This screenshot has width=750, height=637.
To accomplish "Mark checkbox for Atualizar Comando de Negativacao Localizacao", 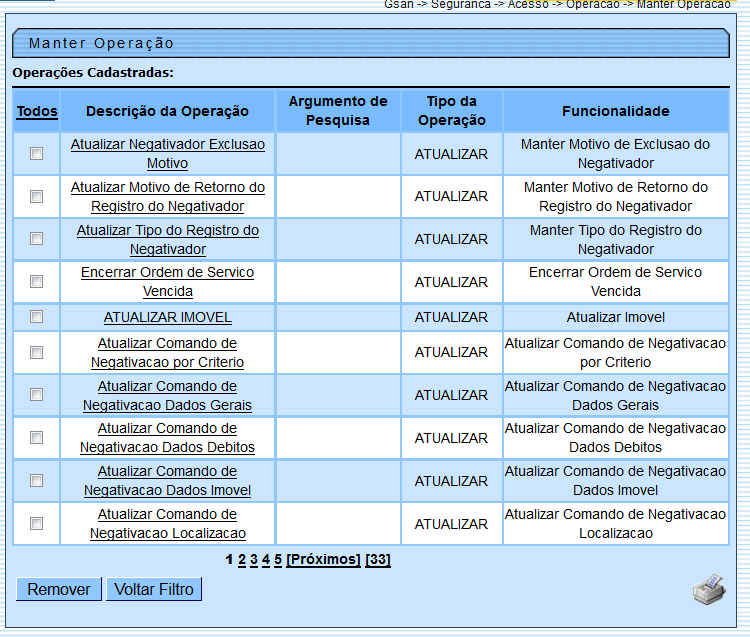I will [37, 524].
